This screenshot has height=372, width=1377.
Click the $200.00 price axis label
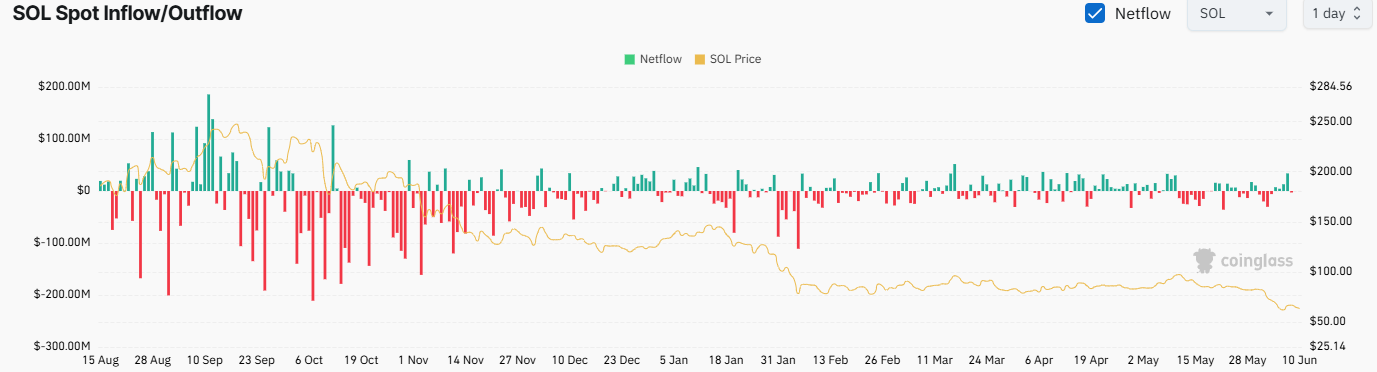click(1330, 171)
